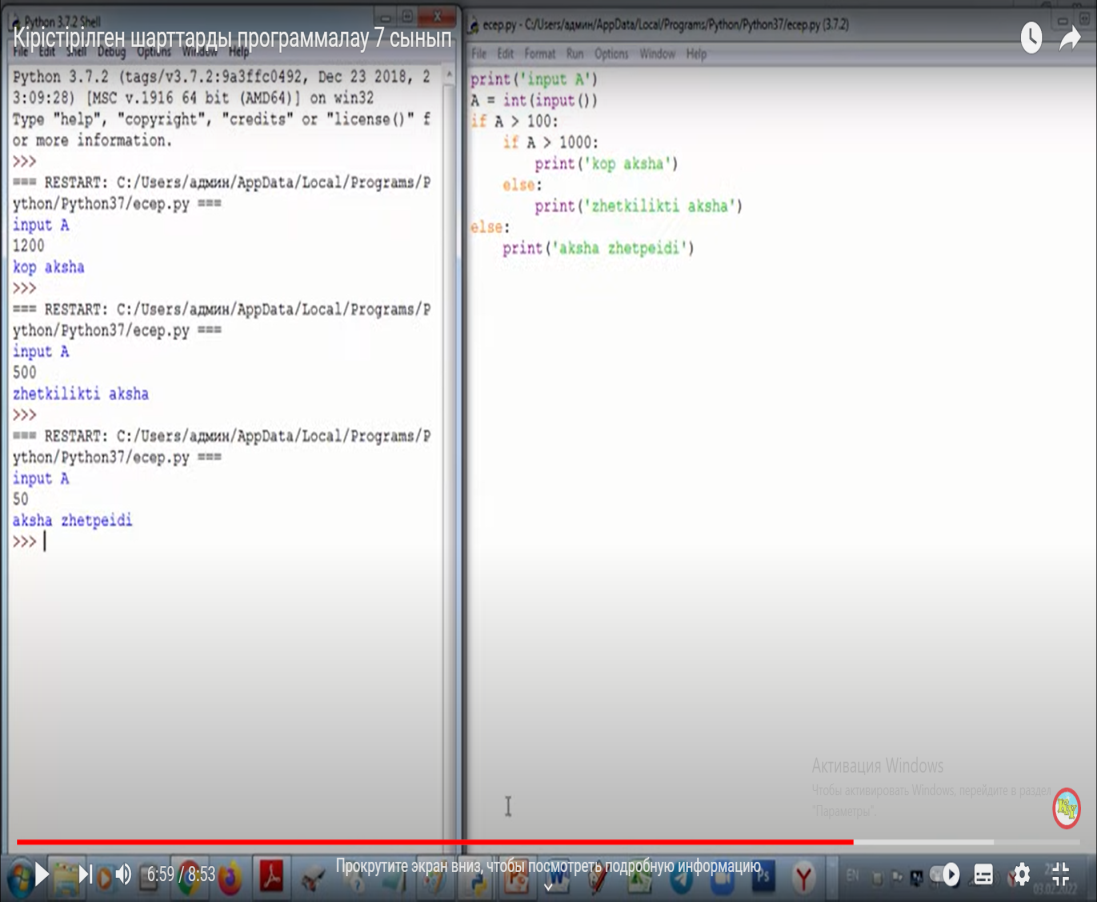Expand more info chevron below scroll hint
Viewport: 1097px width, 902px height.
[548, 886]
